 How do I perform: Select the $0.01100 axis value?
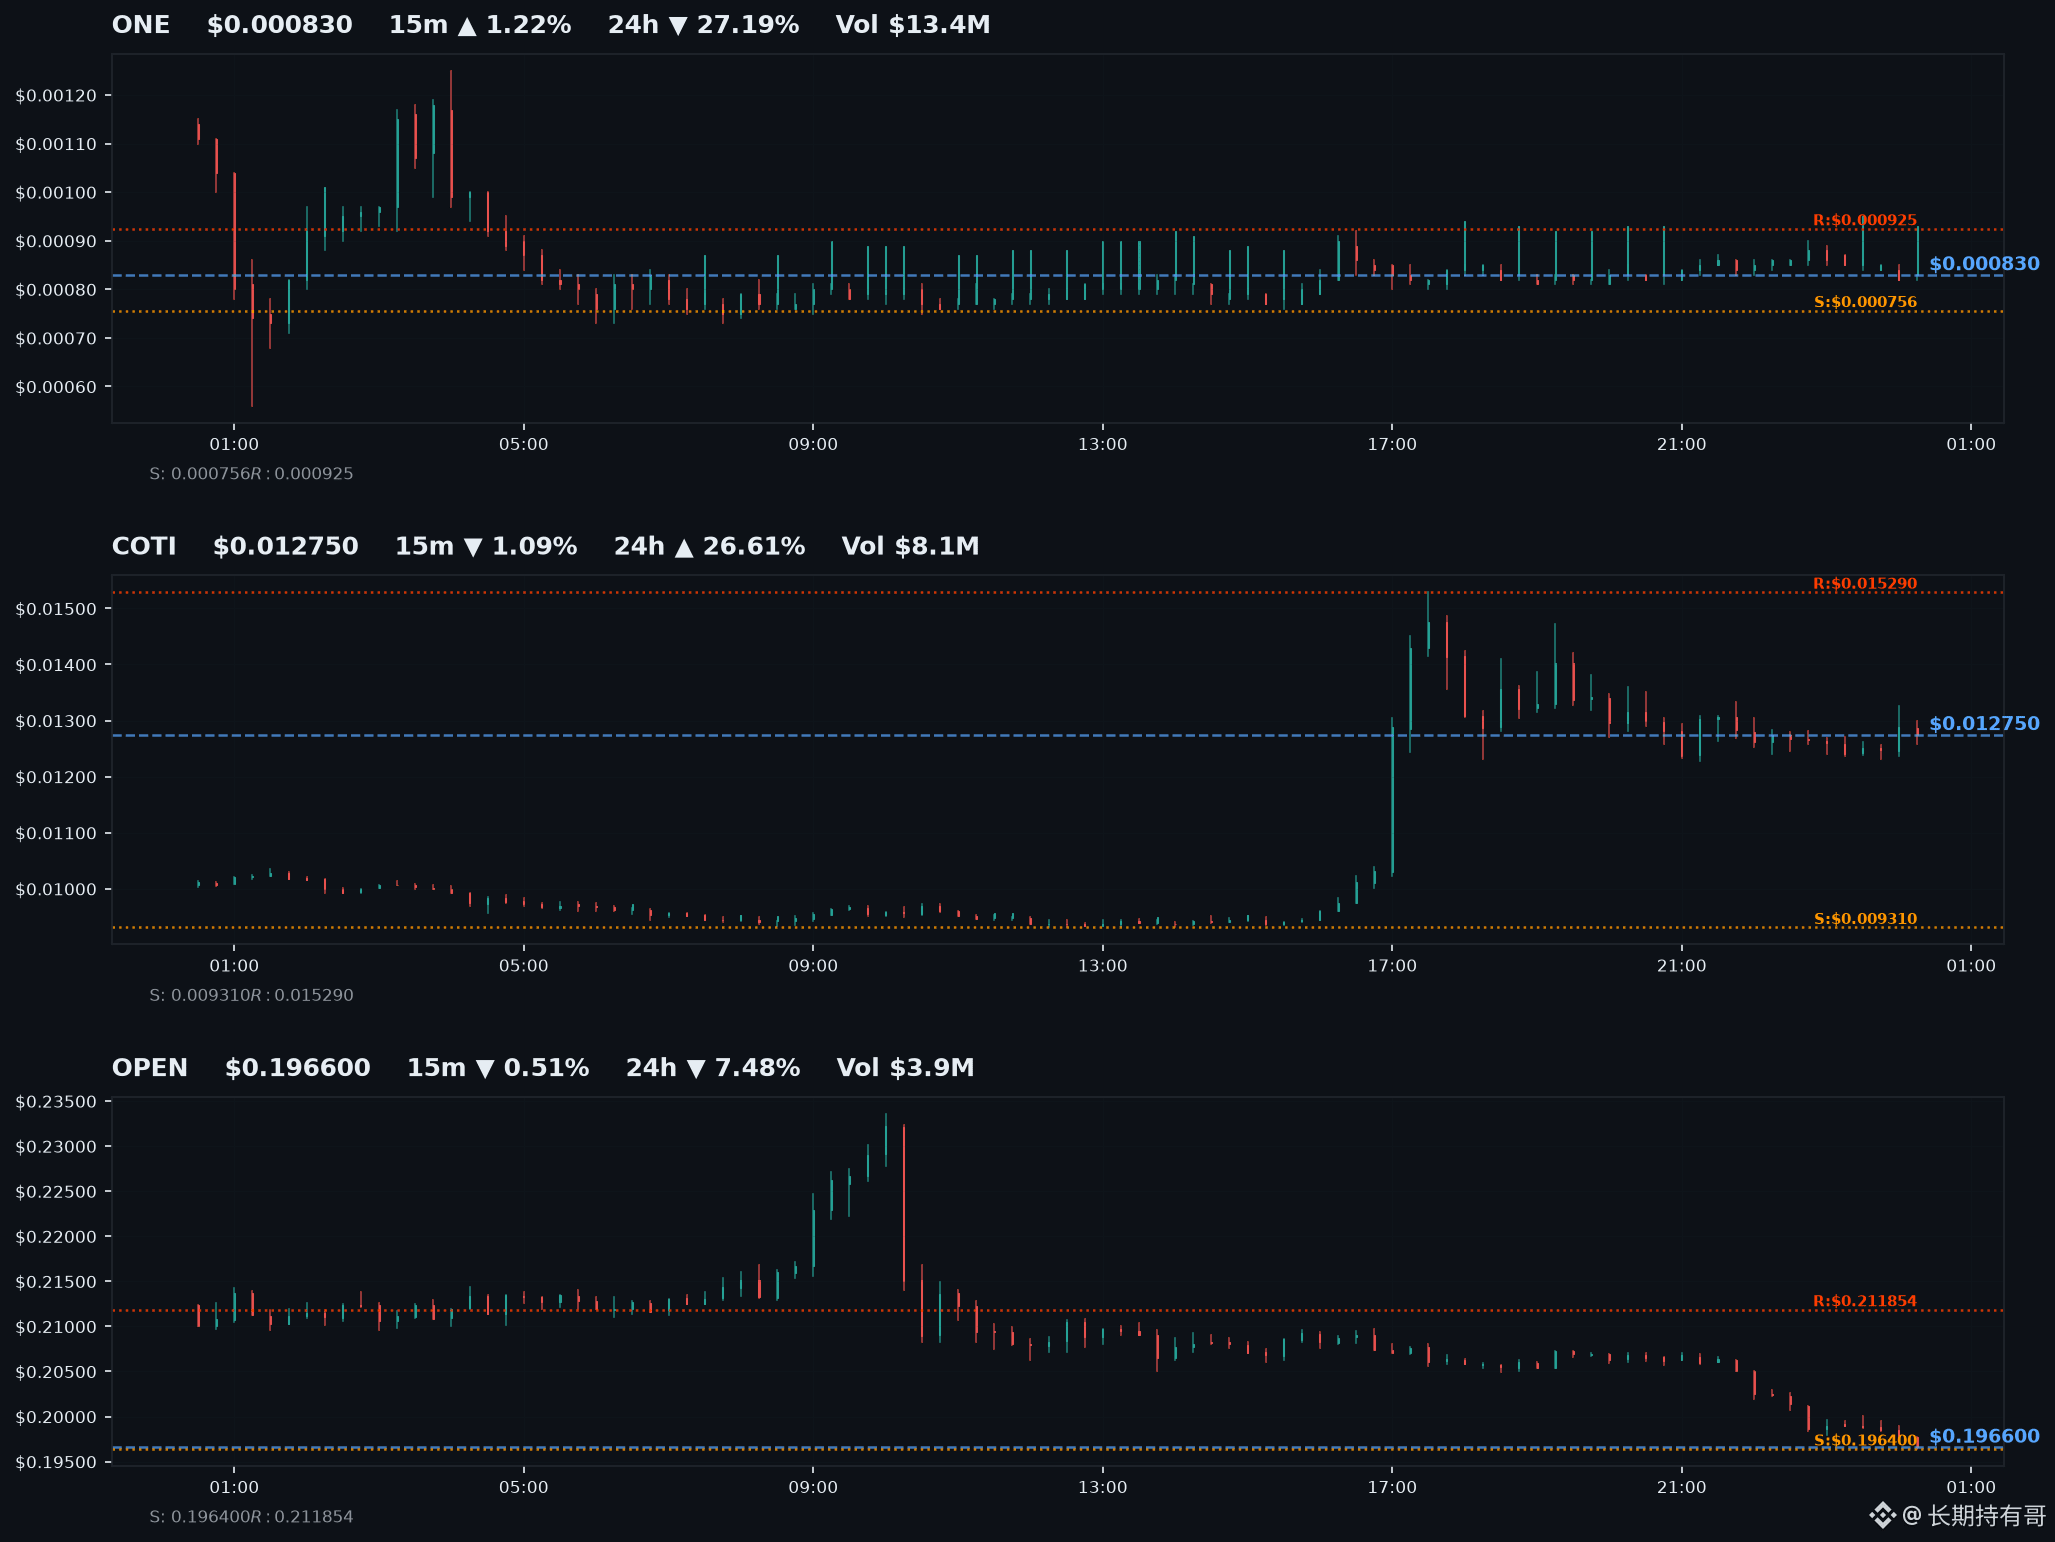point(56,834)
